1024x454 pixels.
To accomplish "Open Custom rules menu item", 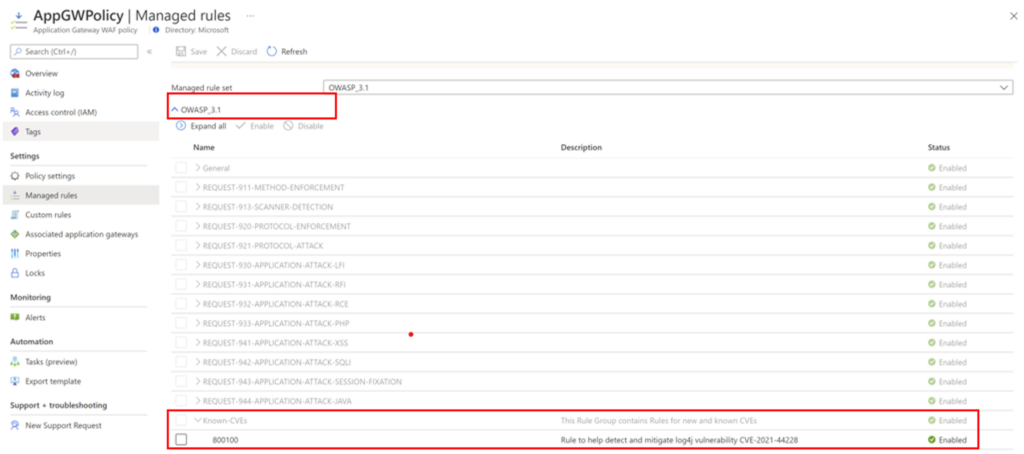I will pos(48,215).
